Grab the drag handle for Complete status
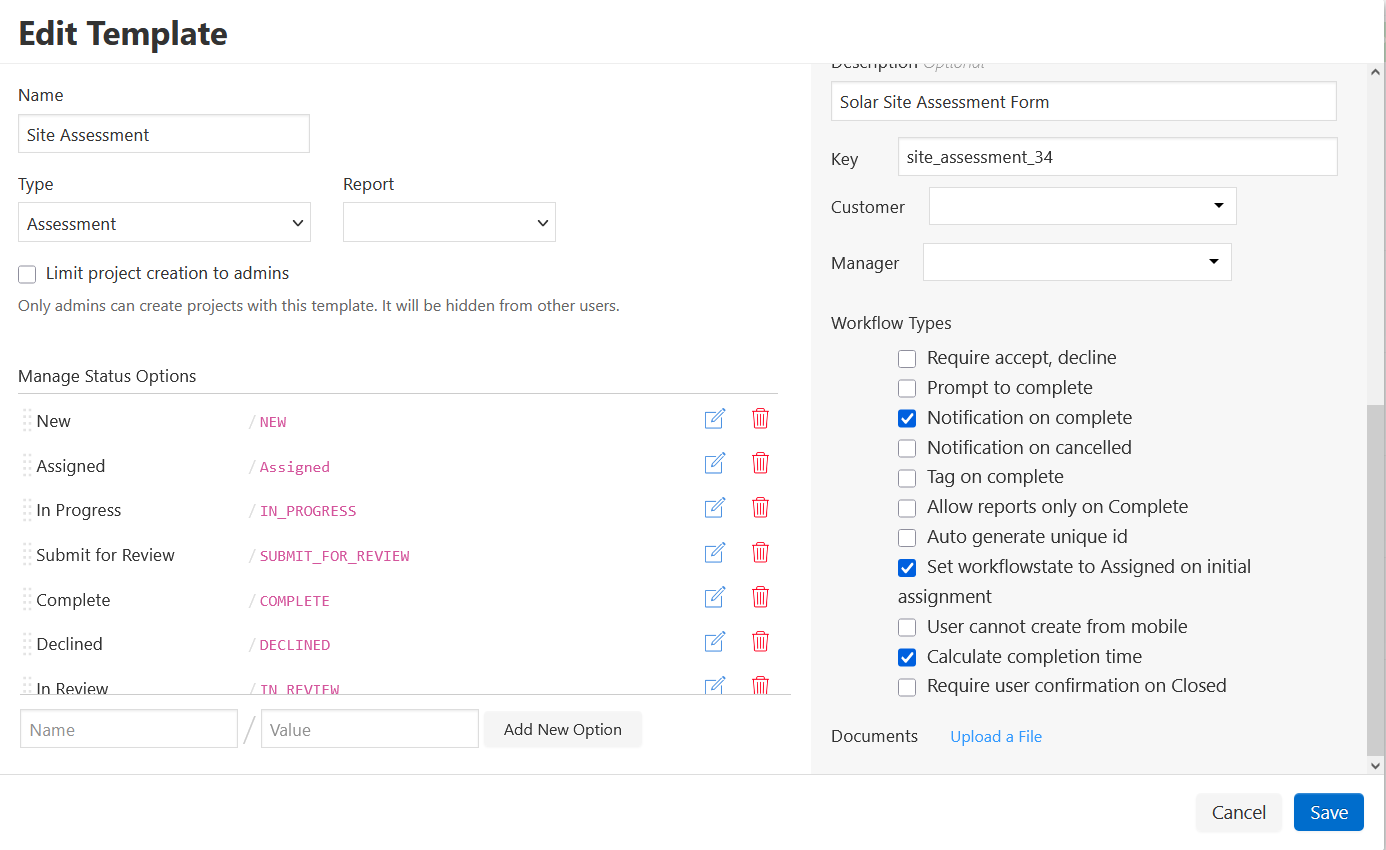1386x850 pixels. pyautogui.click(x=27, y=599)
